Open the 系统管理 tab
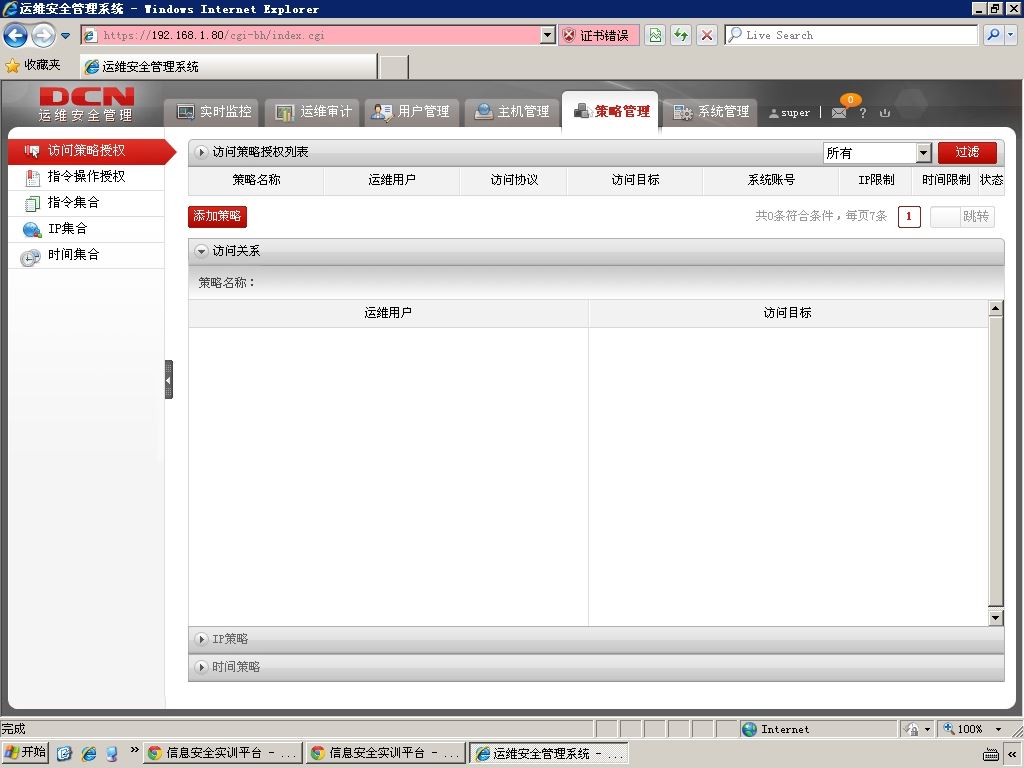 pyautogui.click(x=712, y=112)
